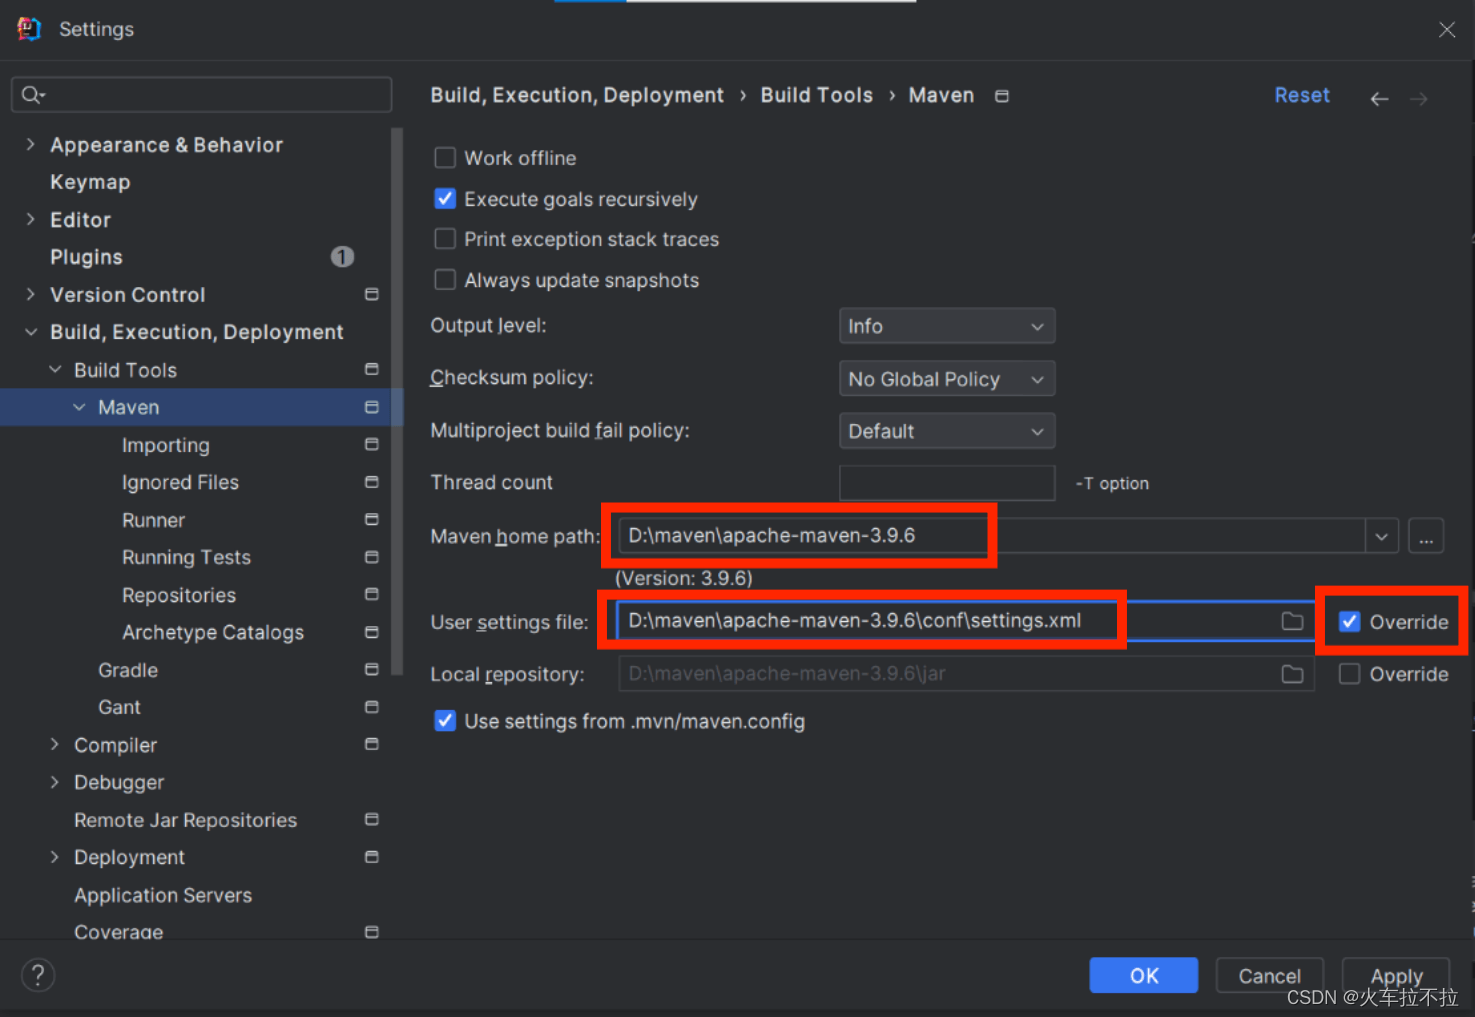Open the Output level dropdown
The image size is (1475, 1017).
tap(946, 326)
